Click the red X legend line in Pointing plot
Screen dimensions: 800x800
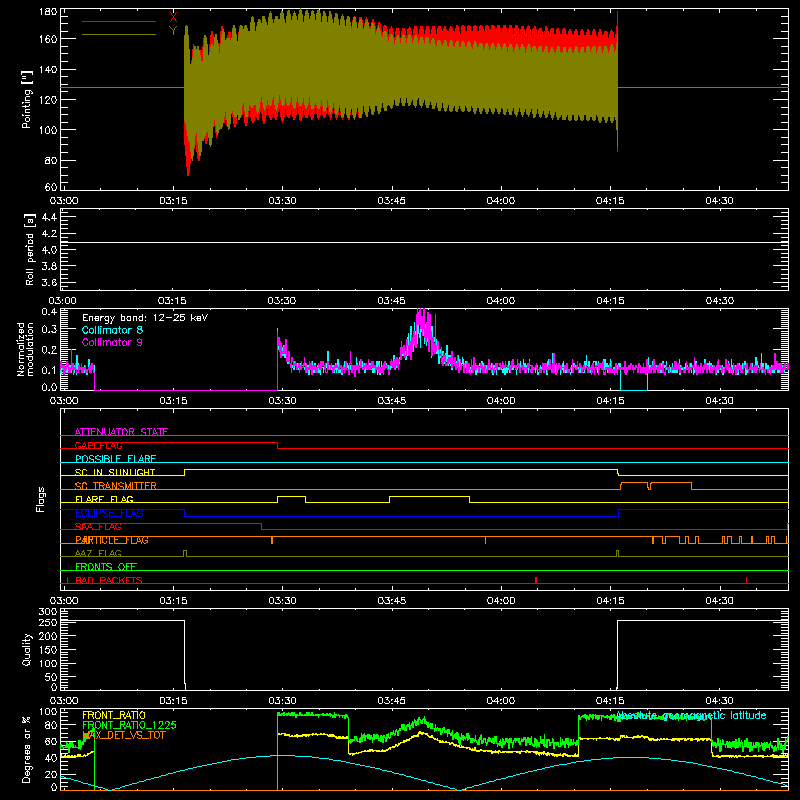pyautogui.click(x=119, y=21)
